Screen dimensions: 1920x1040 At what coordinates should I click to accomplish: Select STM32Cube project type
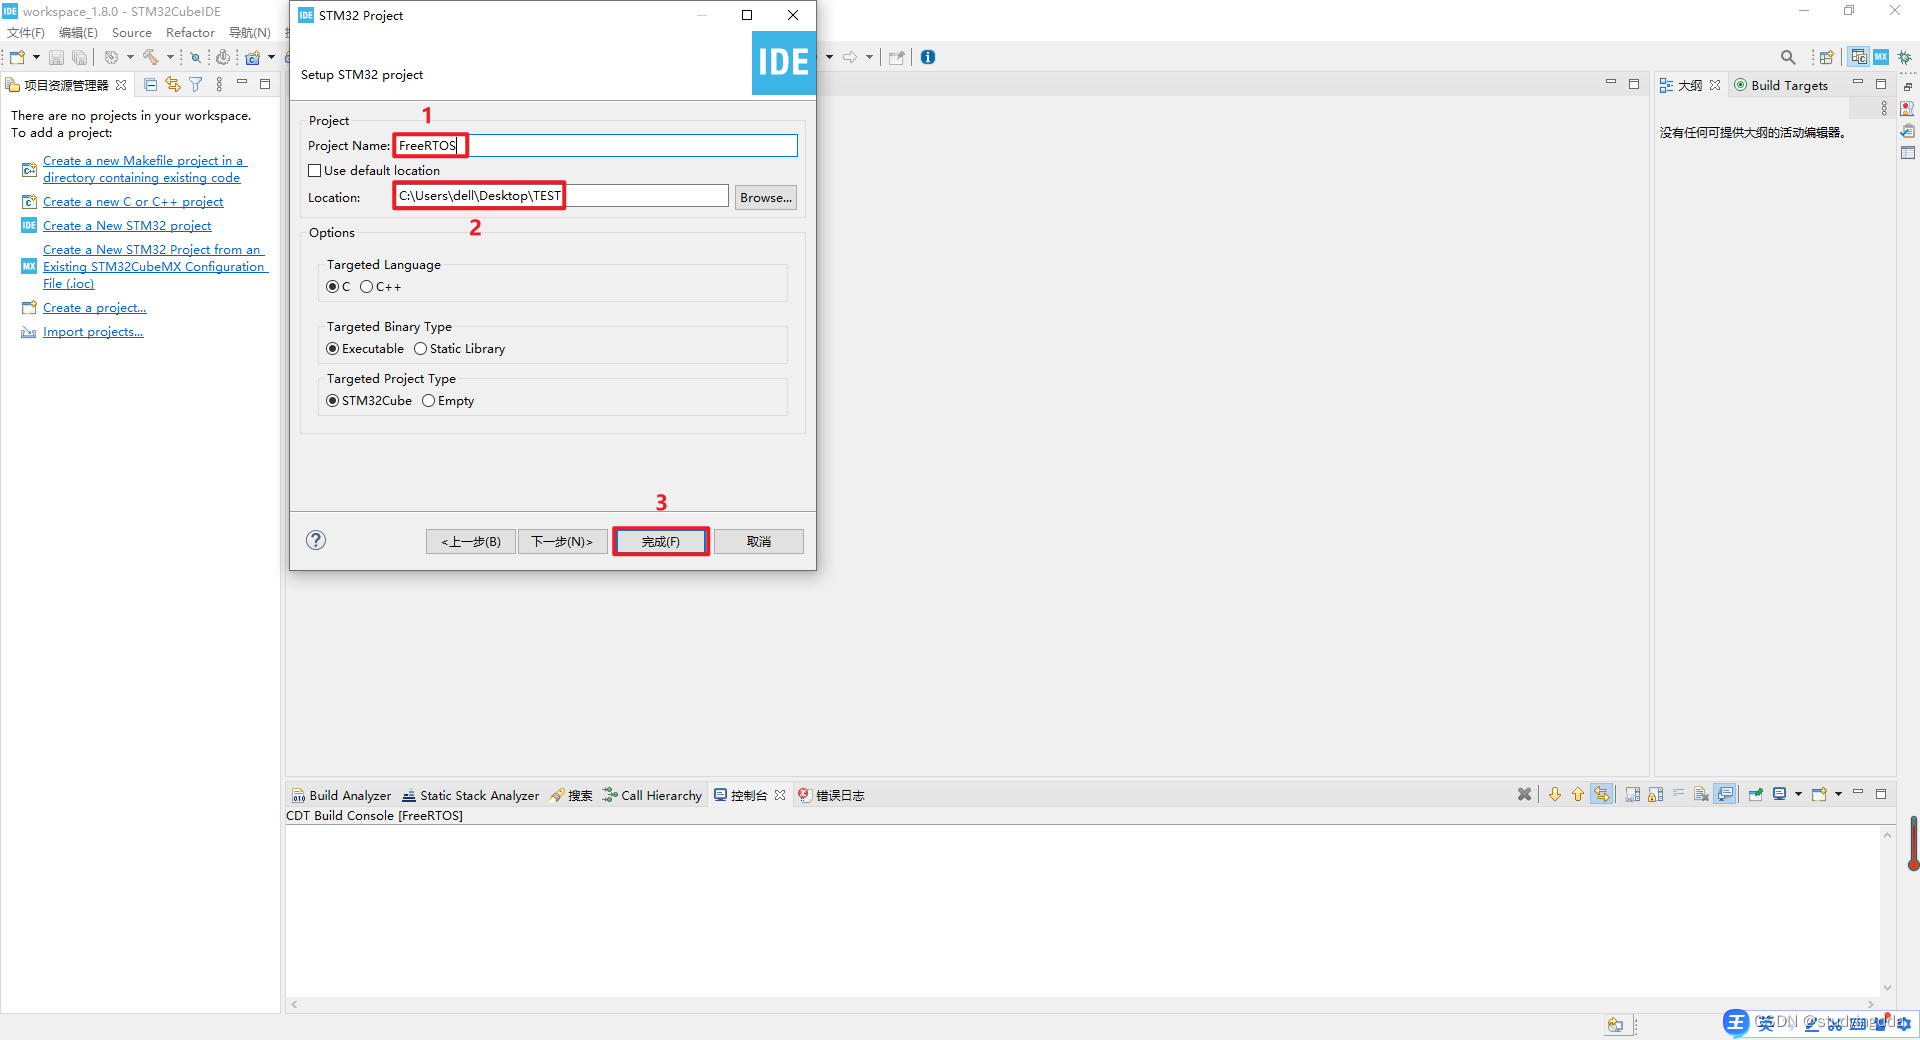coord(333,401)
